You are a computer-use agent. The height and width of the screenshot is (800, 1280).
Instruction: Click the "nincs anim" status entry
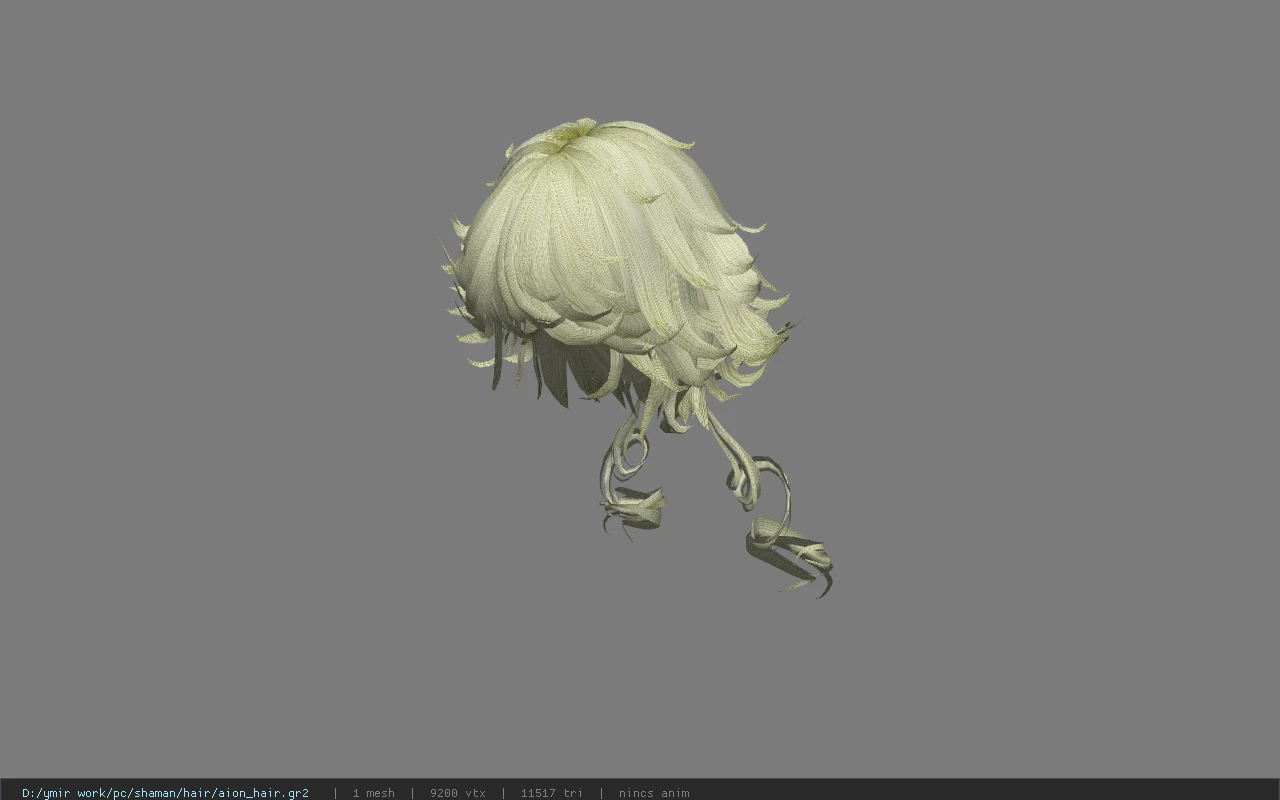coord(654,793)
